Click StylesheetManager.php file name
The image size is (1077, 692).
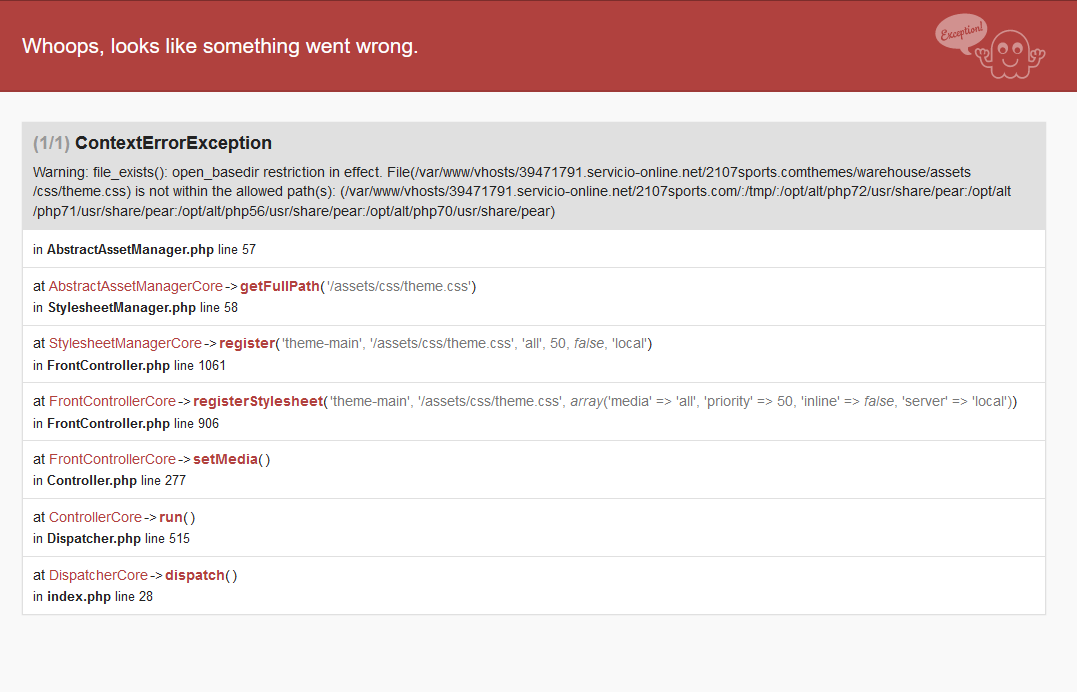[121, 307]
